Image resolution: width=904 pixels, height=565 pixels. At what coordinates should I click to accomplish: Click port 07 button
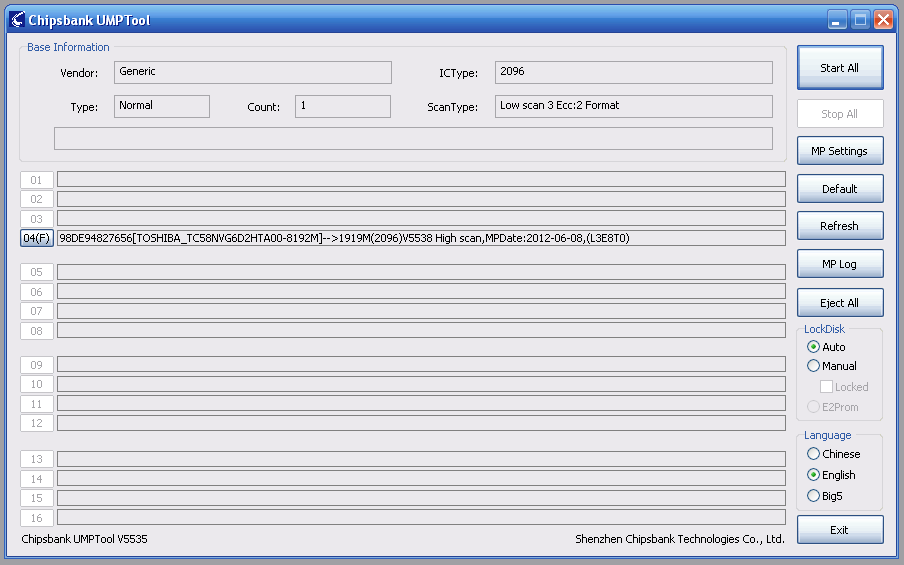[x=37, y=311]
